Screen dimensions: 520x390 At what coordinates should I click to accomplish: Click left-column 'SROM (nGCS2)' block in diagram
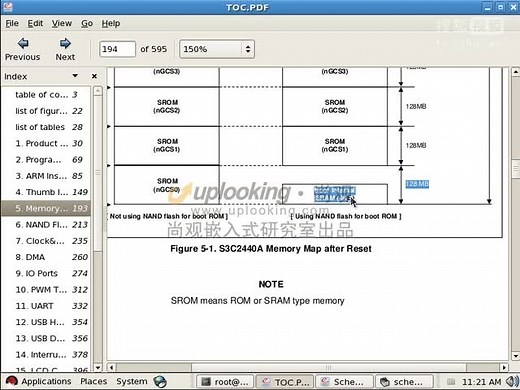(x=167, y=106)
